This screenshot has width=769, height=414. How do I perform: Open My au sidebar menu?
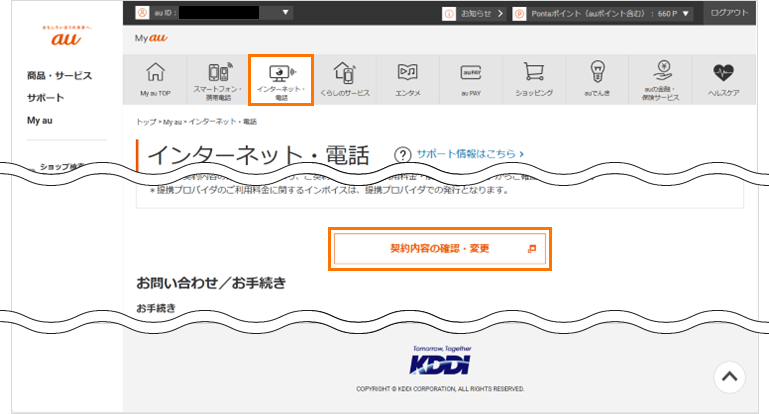click(40, 120)
